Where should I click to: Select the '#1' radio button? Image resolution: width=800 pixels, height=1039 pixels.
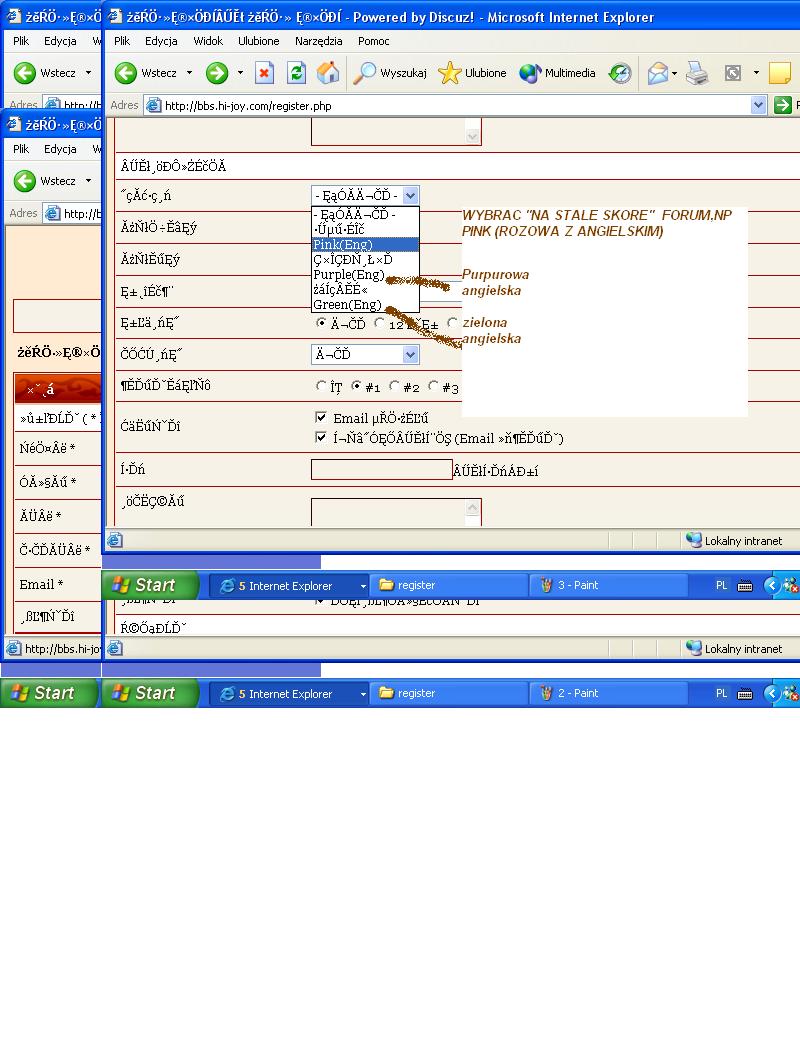click(356, 386)
